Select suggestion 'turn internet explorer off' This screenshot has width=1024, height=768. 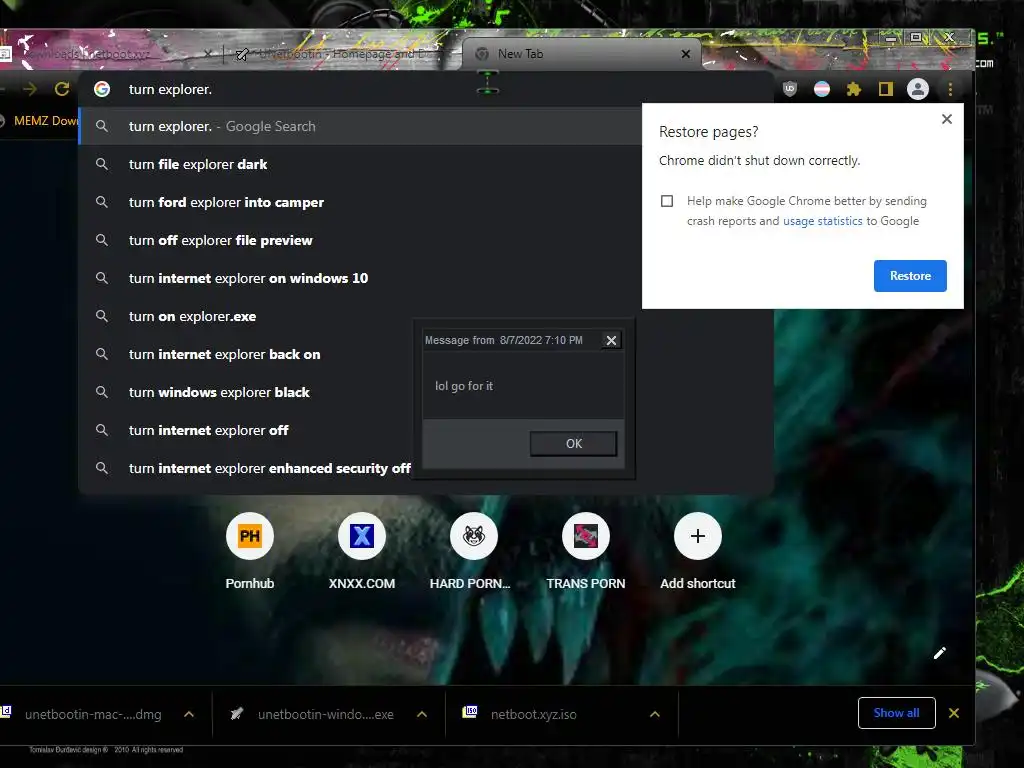coord(246,430)
